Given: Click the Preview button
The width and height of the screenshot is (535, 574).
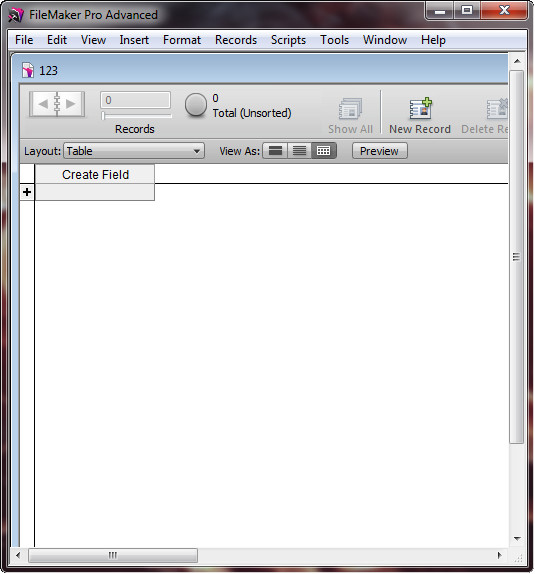Looking at the screenshot, I should coord(379,151).
